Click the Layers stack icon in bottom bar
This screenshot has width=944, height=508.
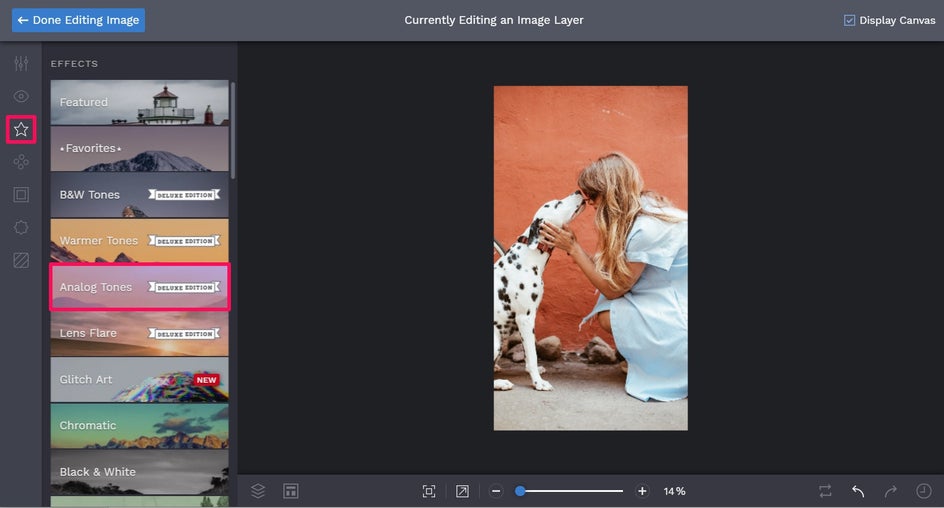coord(258,491)
